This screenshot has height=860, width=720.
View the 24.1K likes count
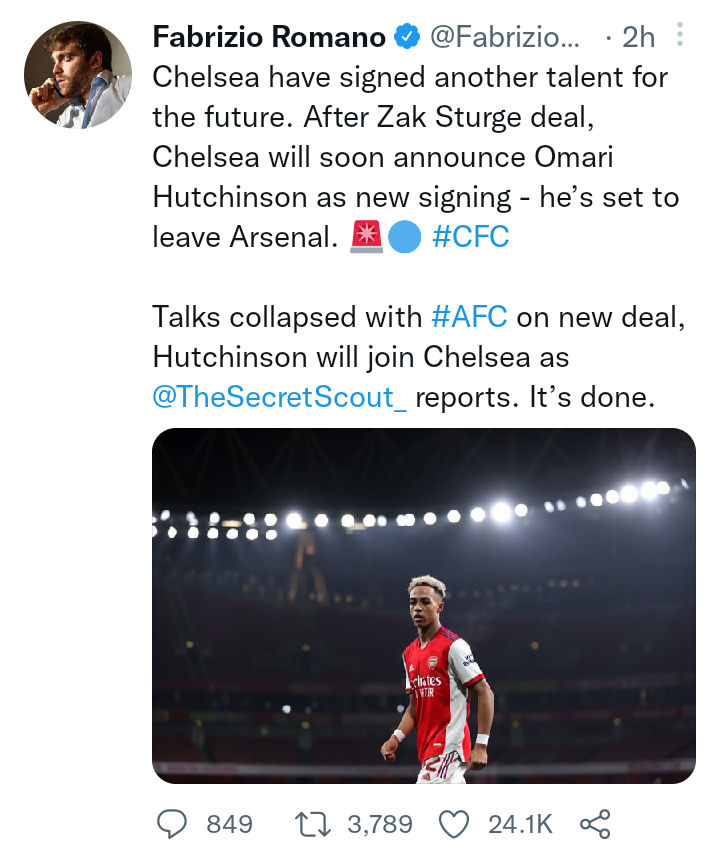coord(520,824)
